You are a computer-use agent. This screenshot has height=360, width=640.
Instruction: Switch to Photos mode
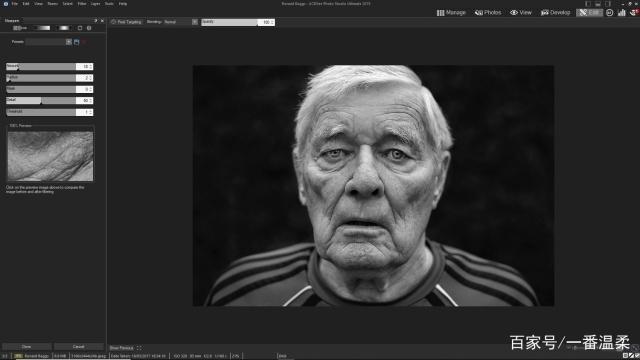tap(488, 13)
